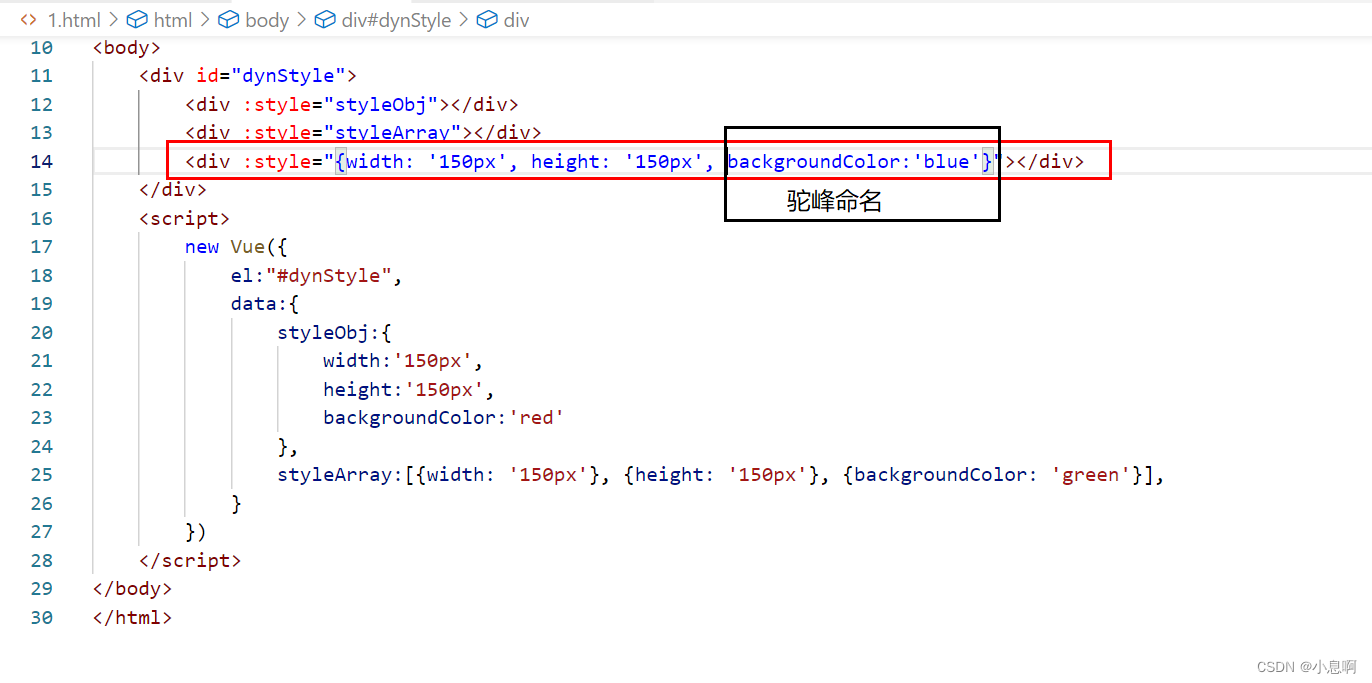Click the opening <script> tag
The image size is (1372, 683).
[185, 218]
